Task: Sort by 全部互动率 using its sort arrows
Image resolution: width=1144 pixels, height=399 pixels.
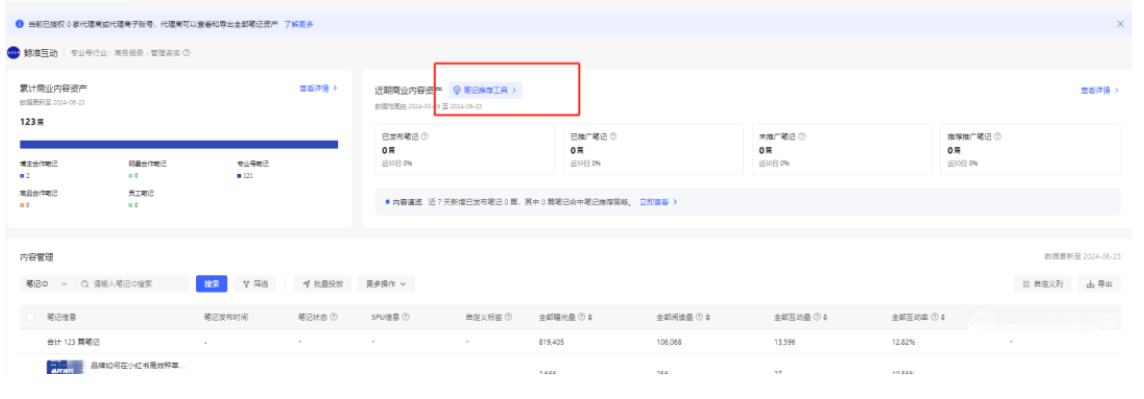Action: [943, 317]
